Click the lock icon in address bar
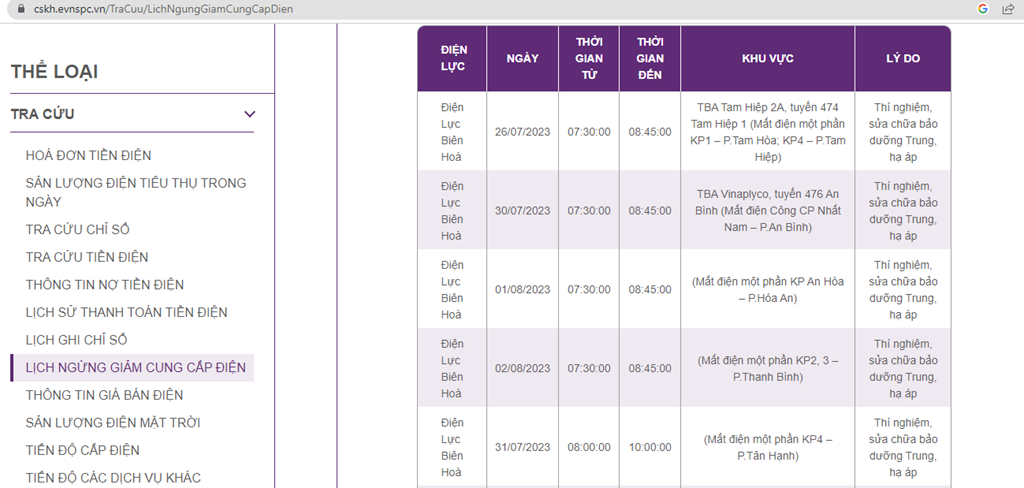 coord(21,9)
